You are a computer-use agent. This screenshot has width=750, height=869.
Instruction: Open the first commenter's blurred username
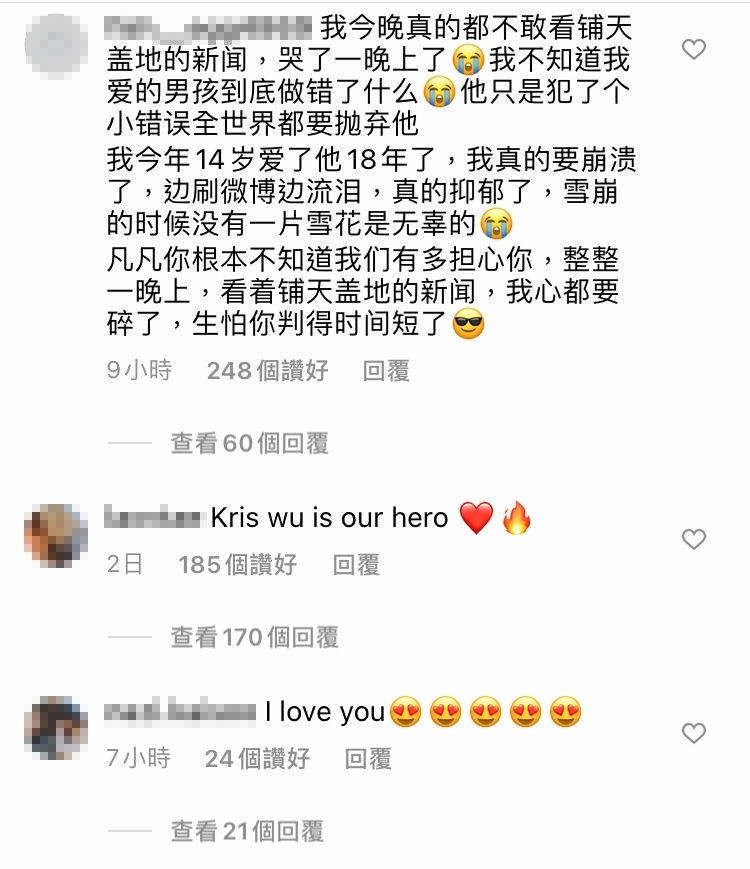(208, 28)
